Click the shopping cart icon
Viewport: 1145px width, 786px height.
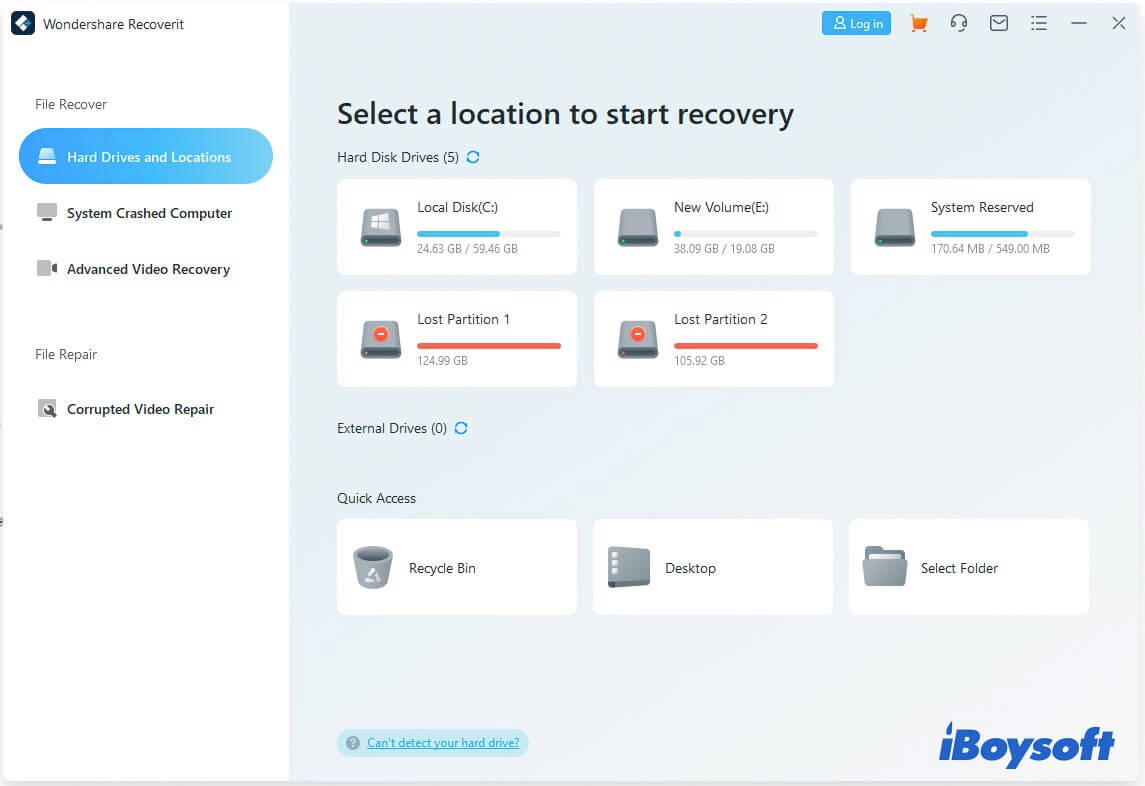(x=918, y=23)
